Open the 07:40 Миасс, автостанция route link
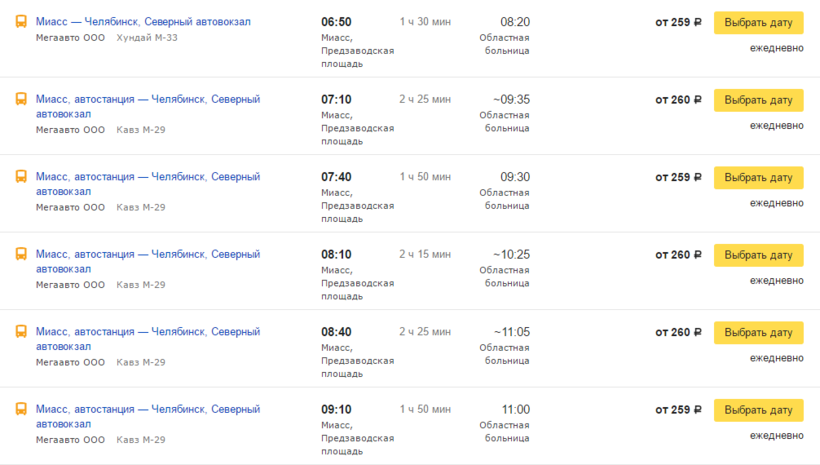Viewport: 820px width, 465px height. click(x=147, y=177)
